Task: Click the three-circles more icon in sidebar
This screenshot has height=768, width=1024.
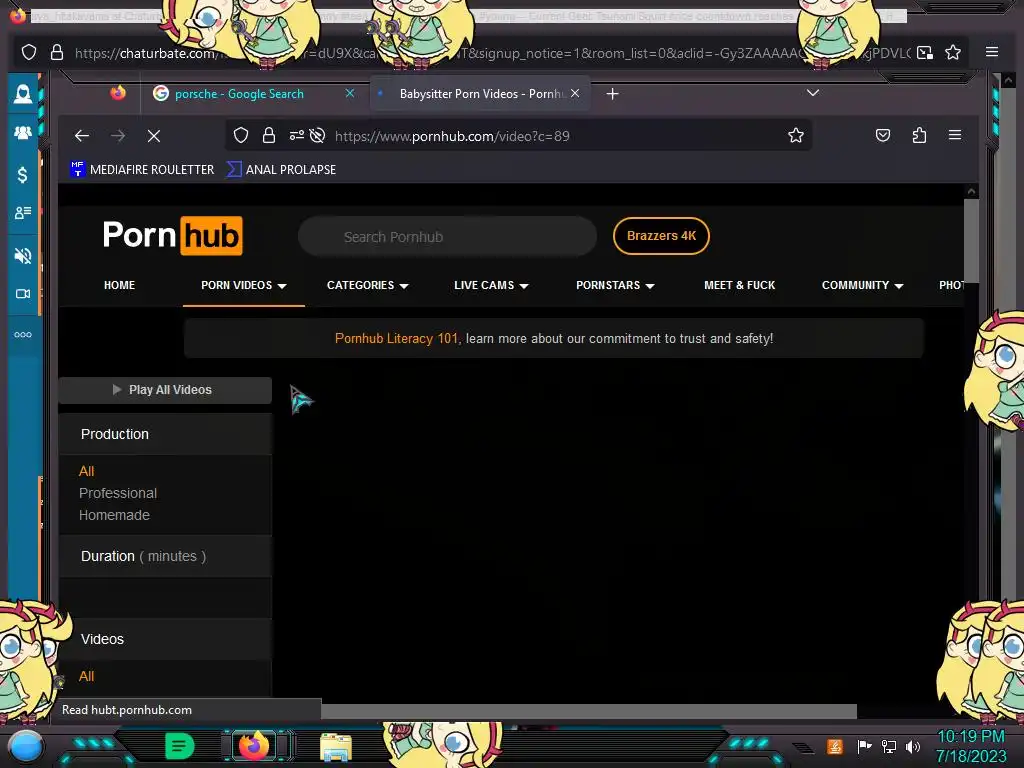Action: pyautogui.click(x=23, y=334)
